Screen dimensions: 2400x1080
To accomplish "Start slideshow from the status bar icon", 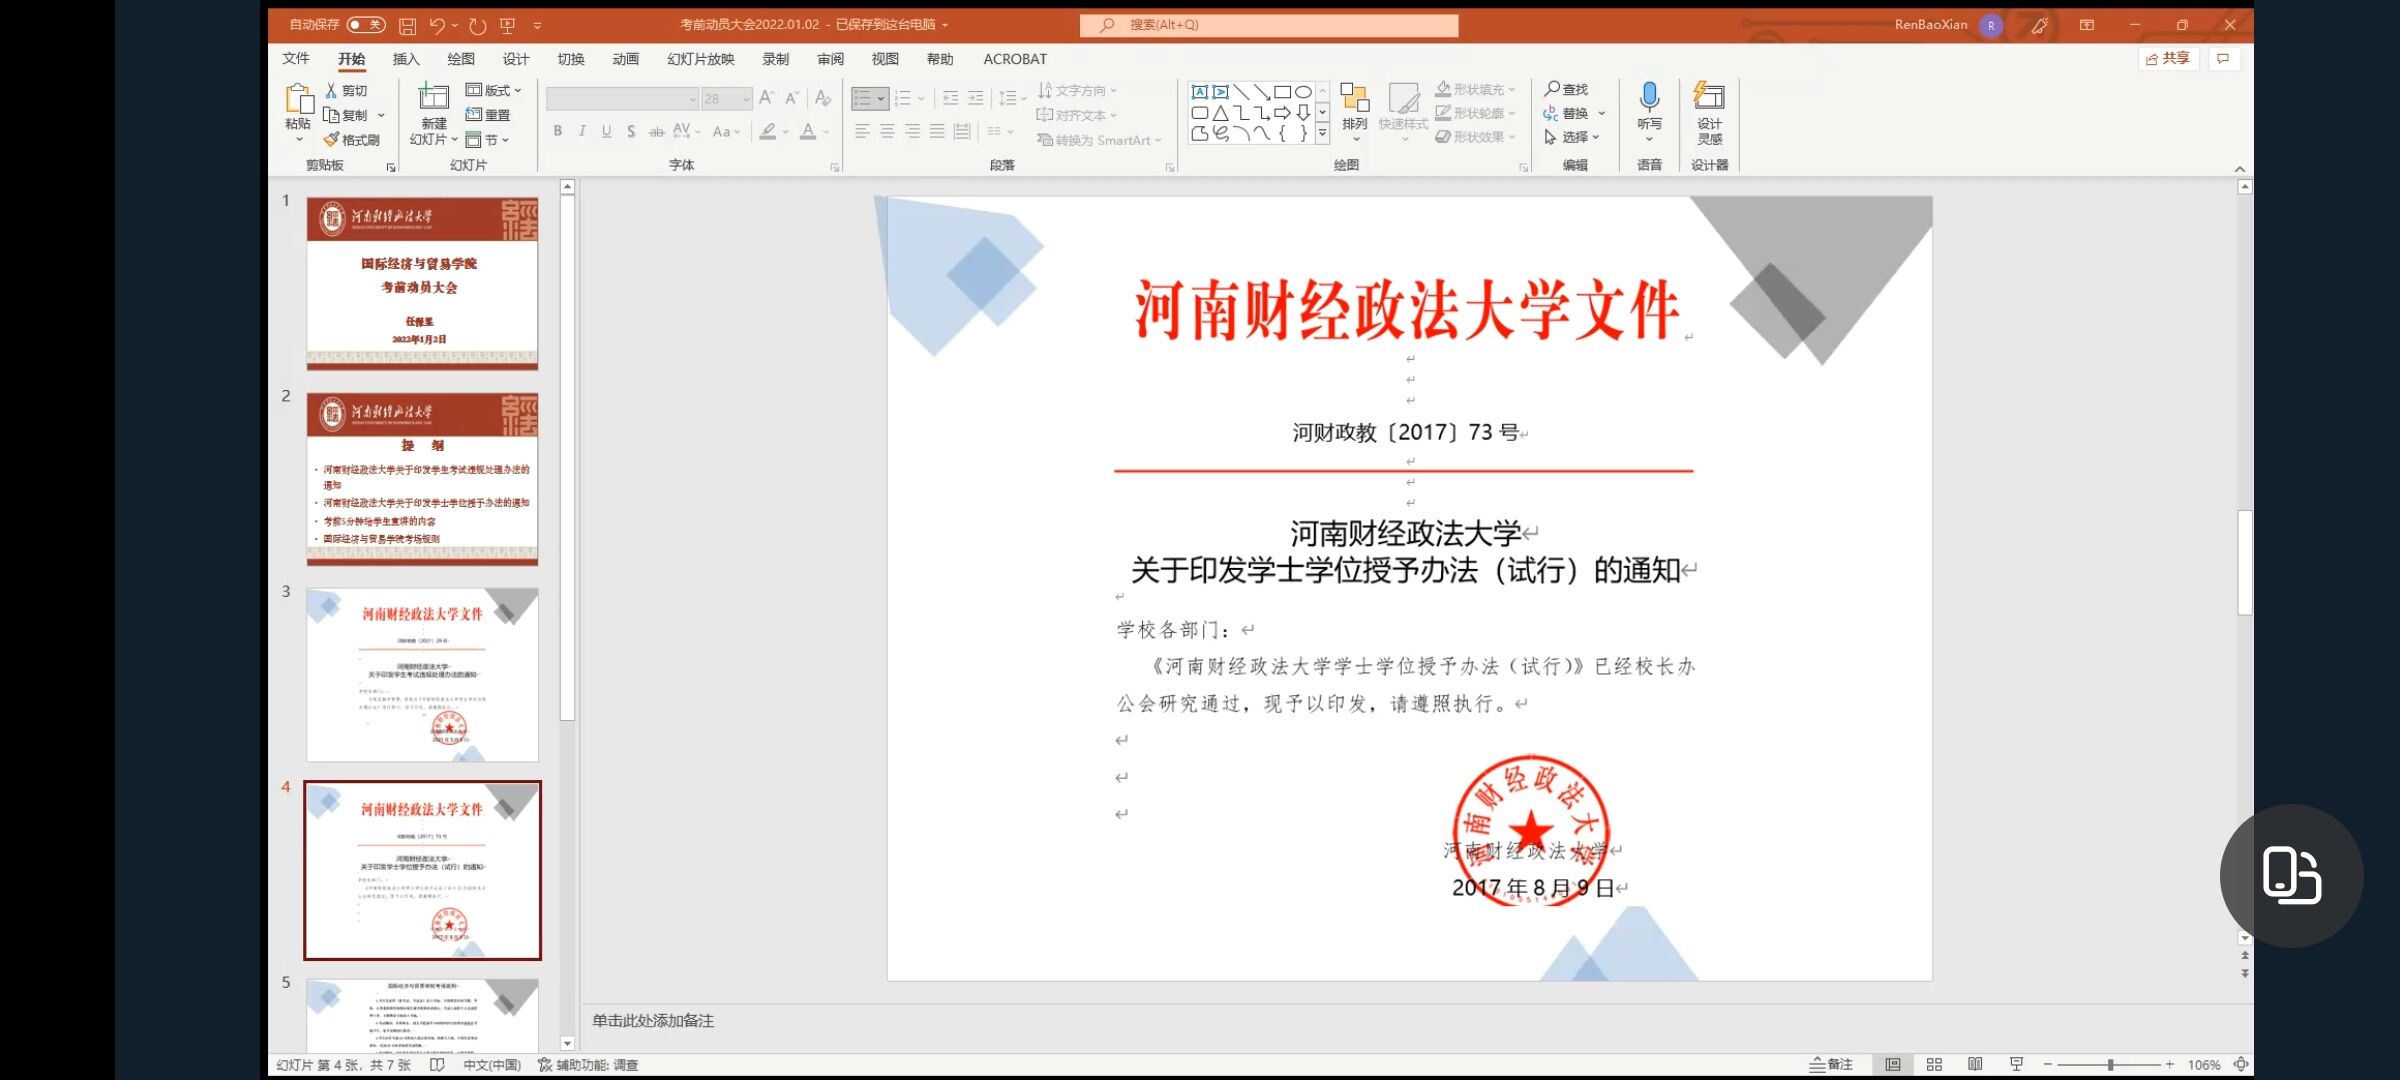I will pos(2016,1064).
